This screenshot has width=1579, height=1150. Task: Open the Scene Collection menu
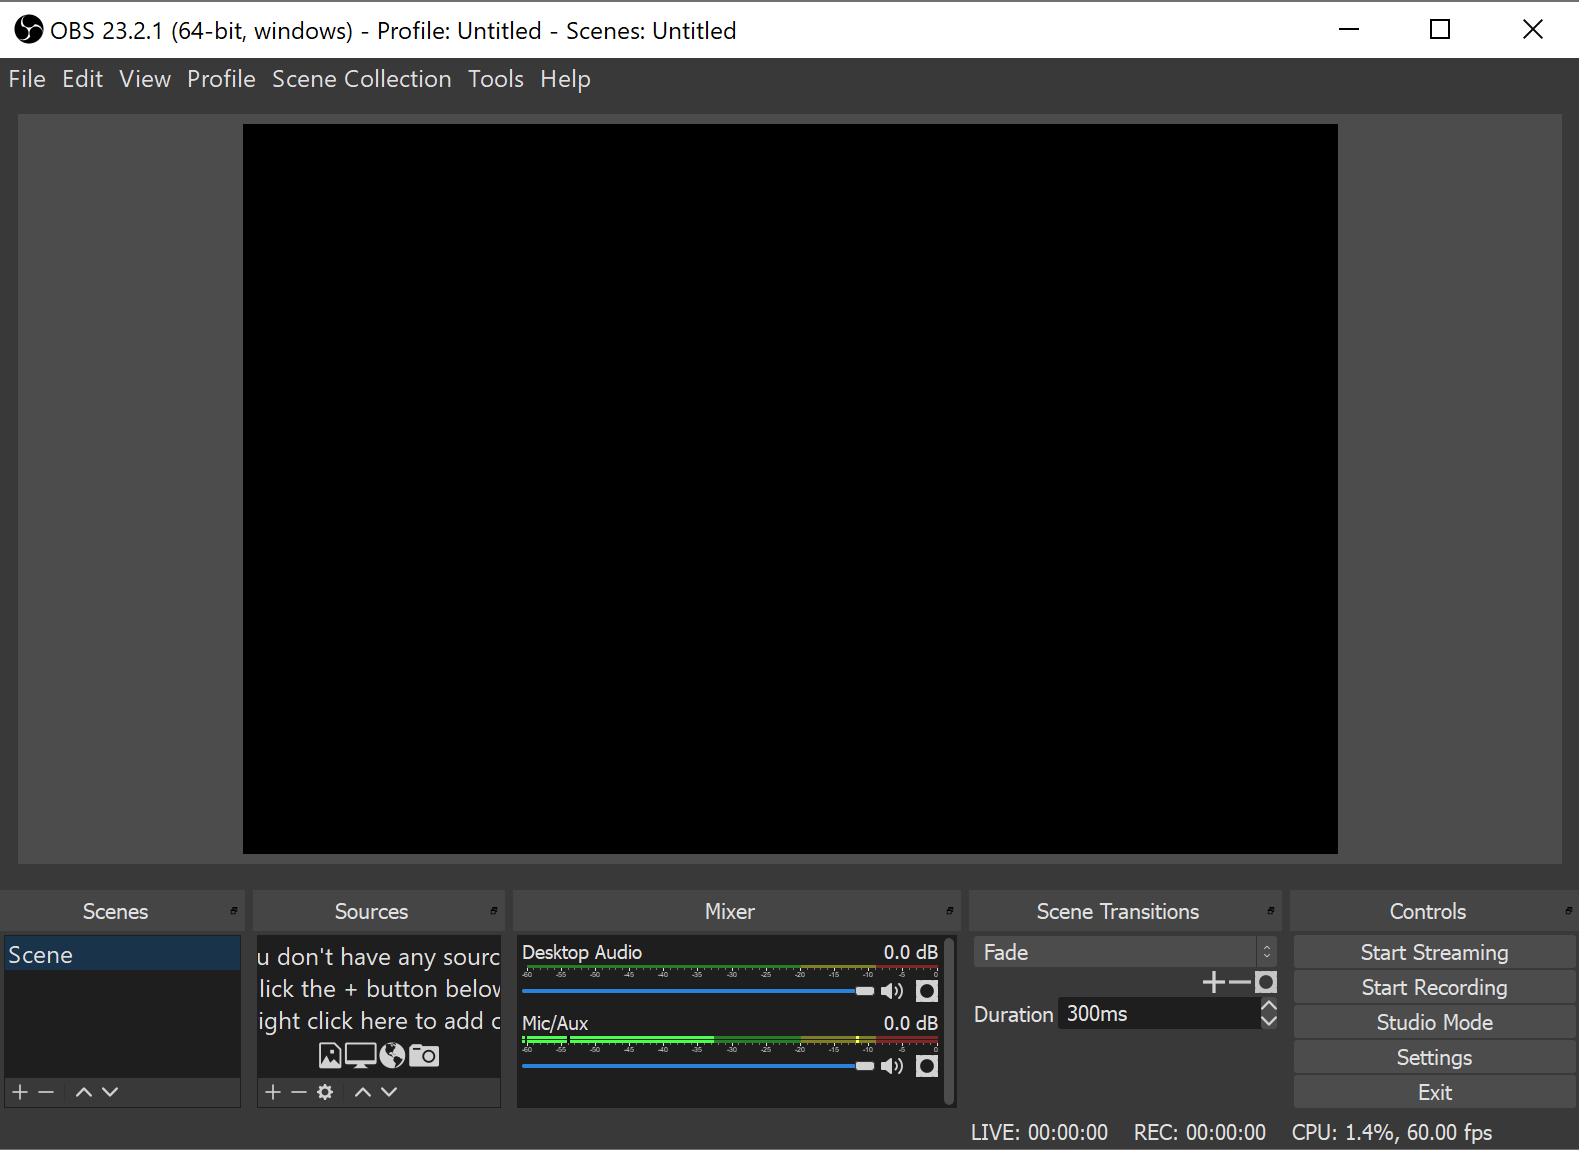tap(362, 79)
